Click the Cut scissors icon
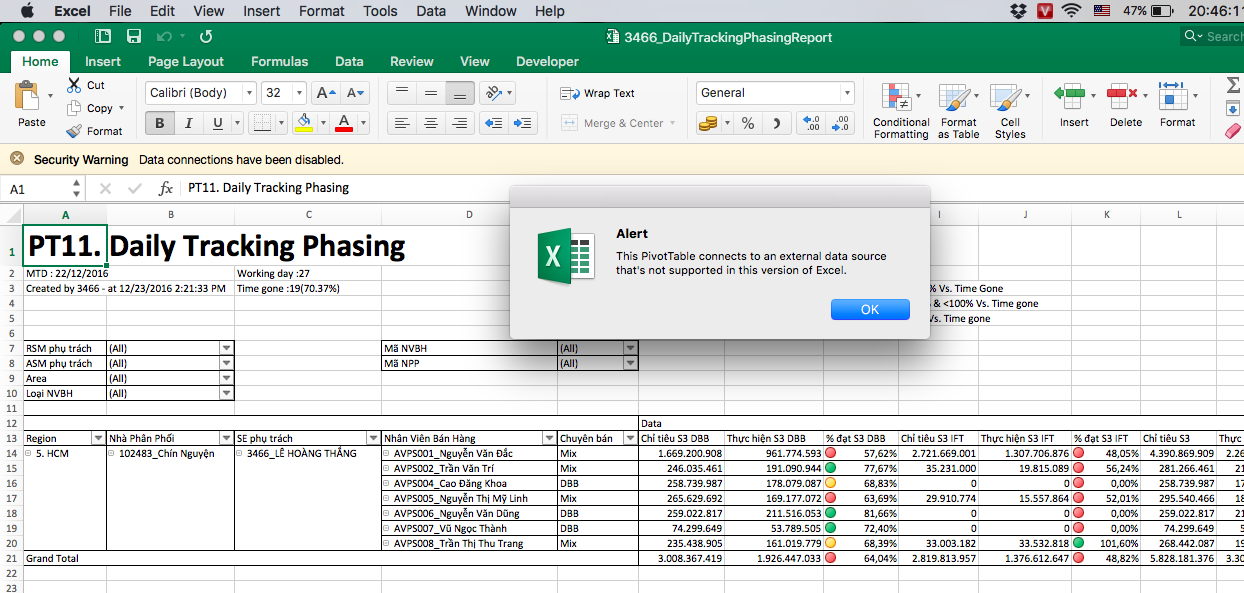Image resolution: width=1244 pixels, height=593 pixels. tap(74, 86)
